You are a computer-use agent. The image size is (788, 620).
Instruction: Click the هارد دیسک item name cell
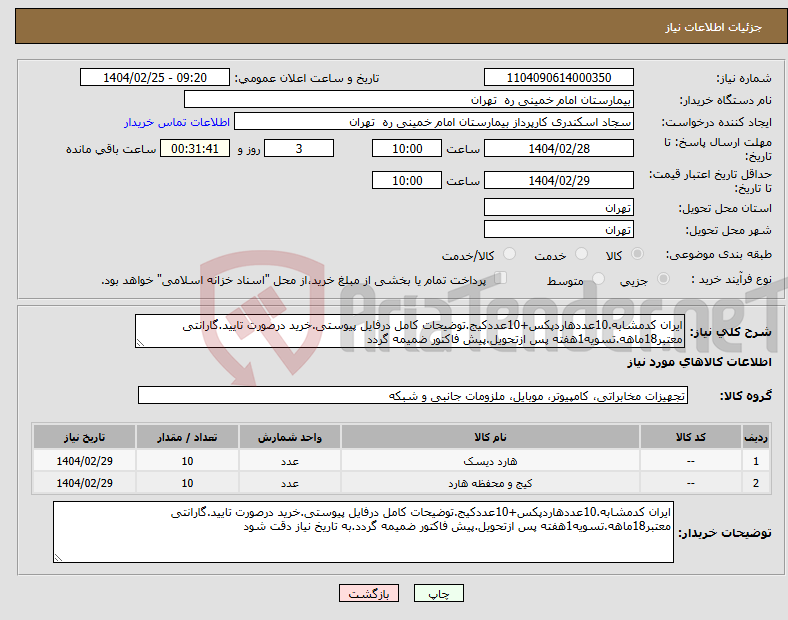[490, 461]
